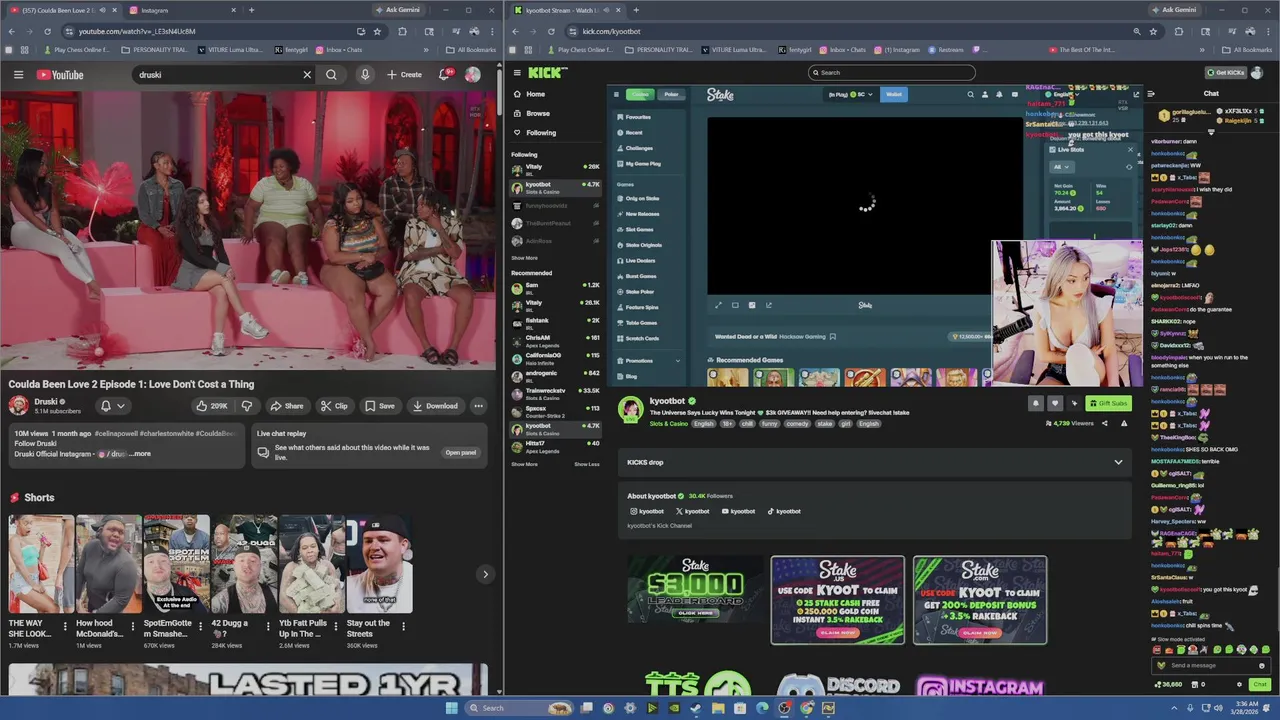
Task: Click the Clip button under the video
Action: click(334, 406)
